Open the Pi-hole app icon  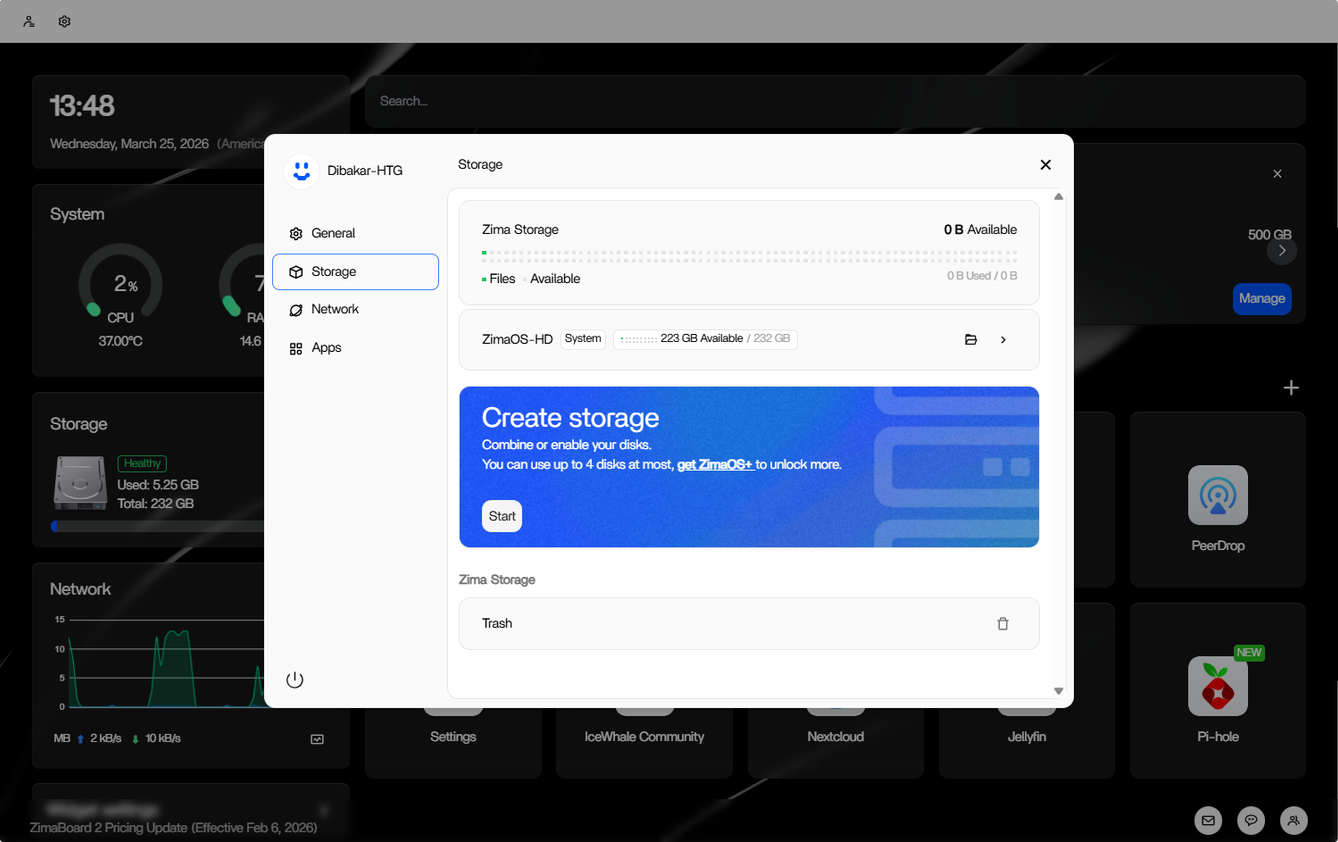pos(1218,686)
